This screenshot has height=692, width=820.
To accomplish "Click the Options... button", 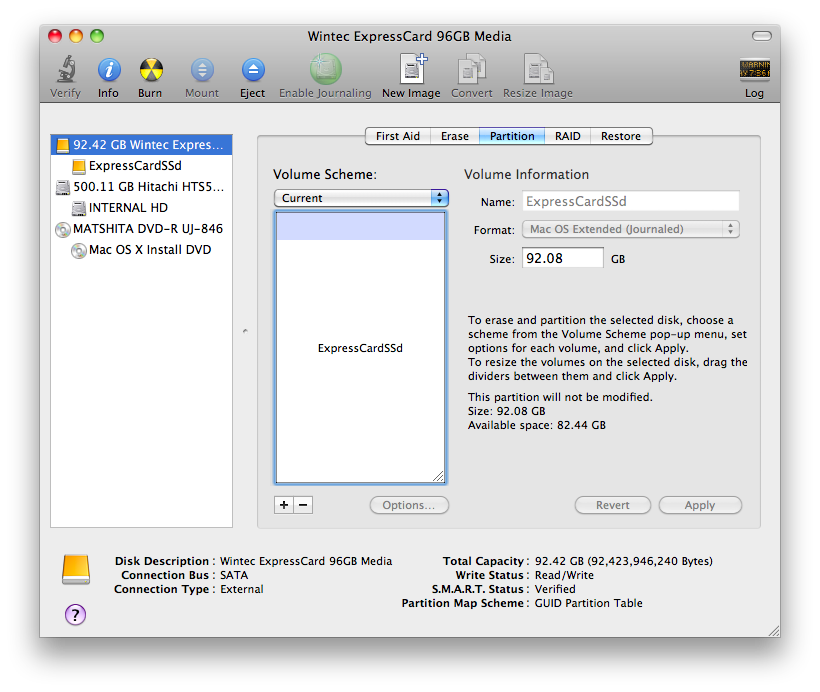I will click(x=409, y=505).
